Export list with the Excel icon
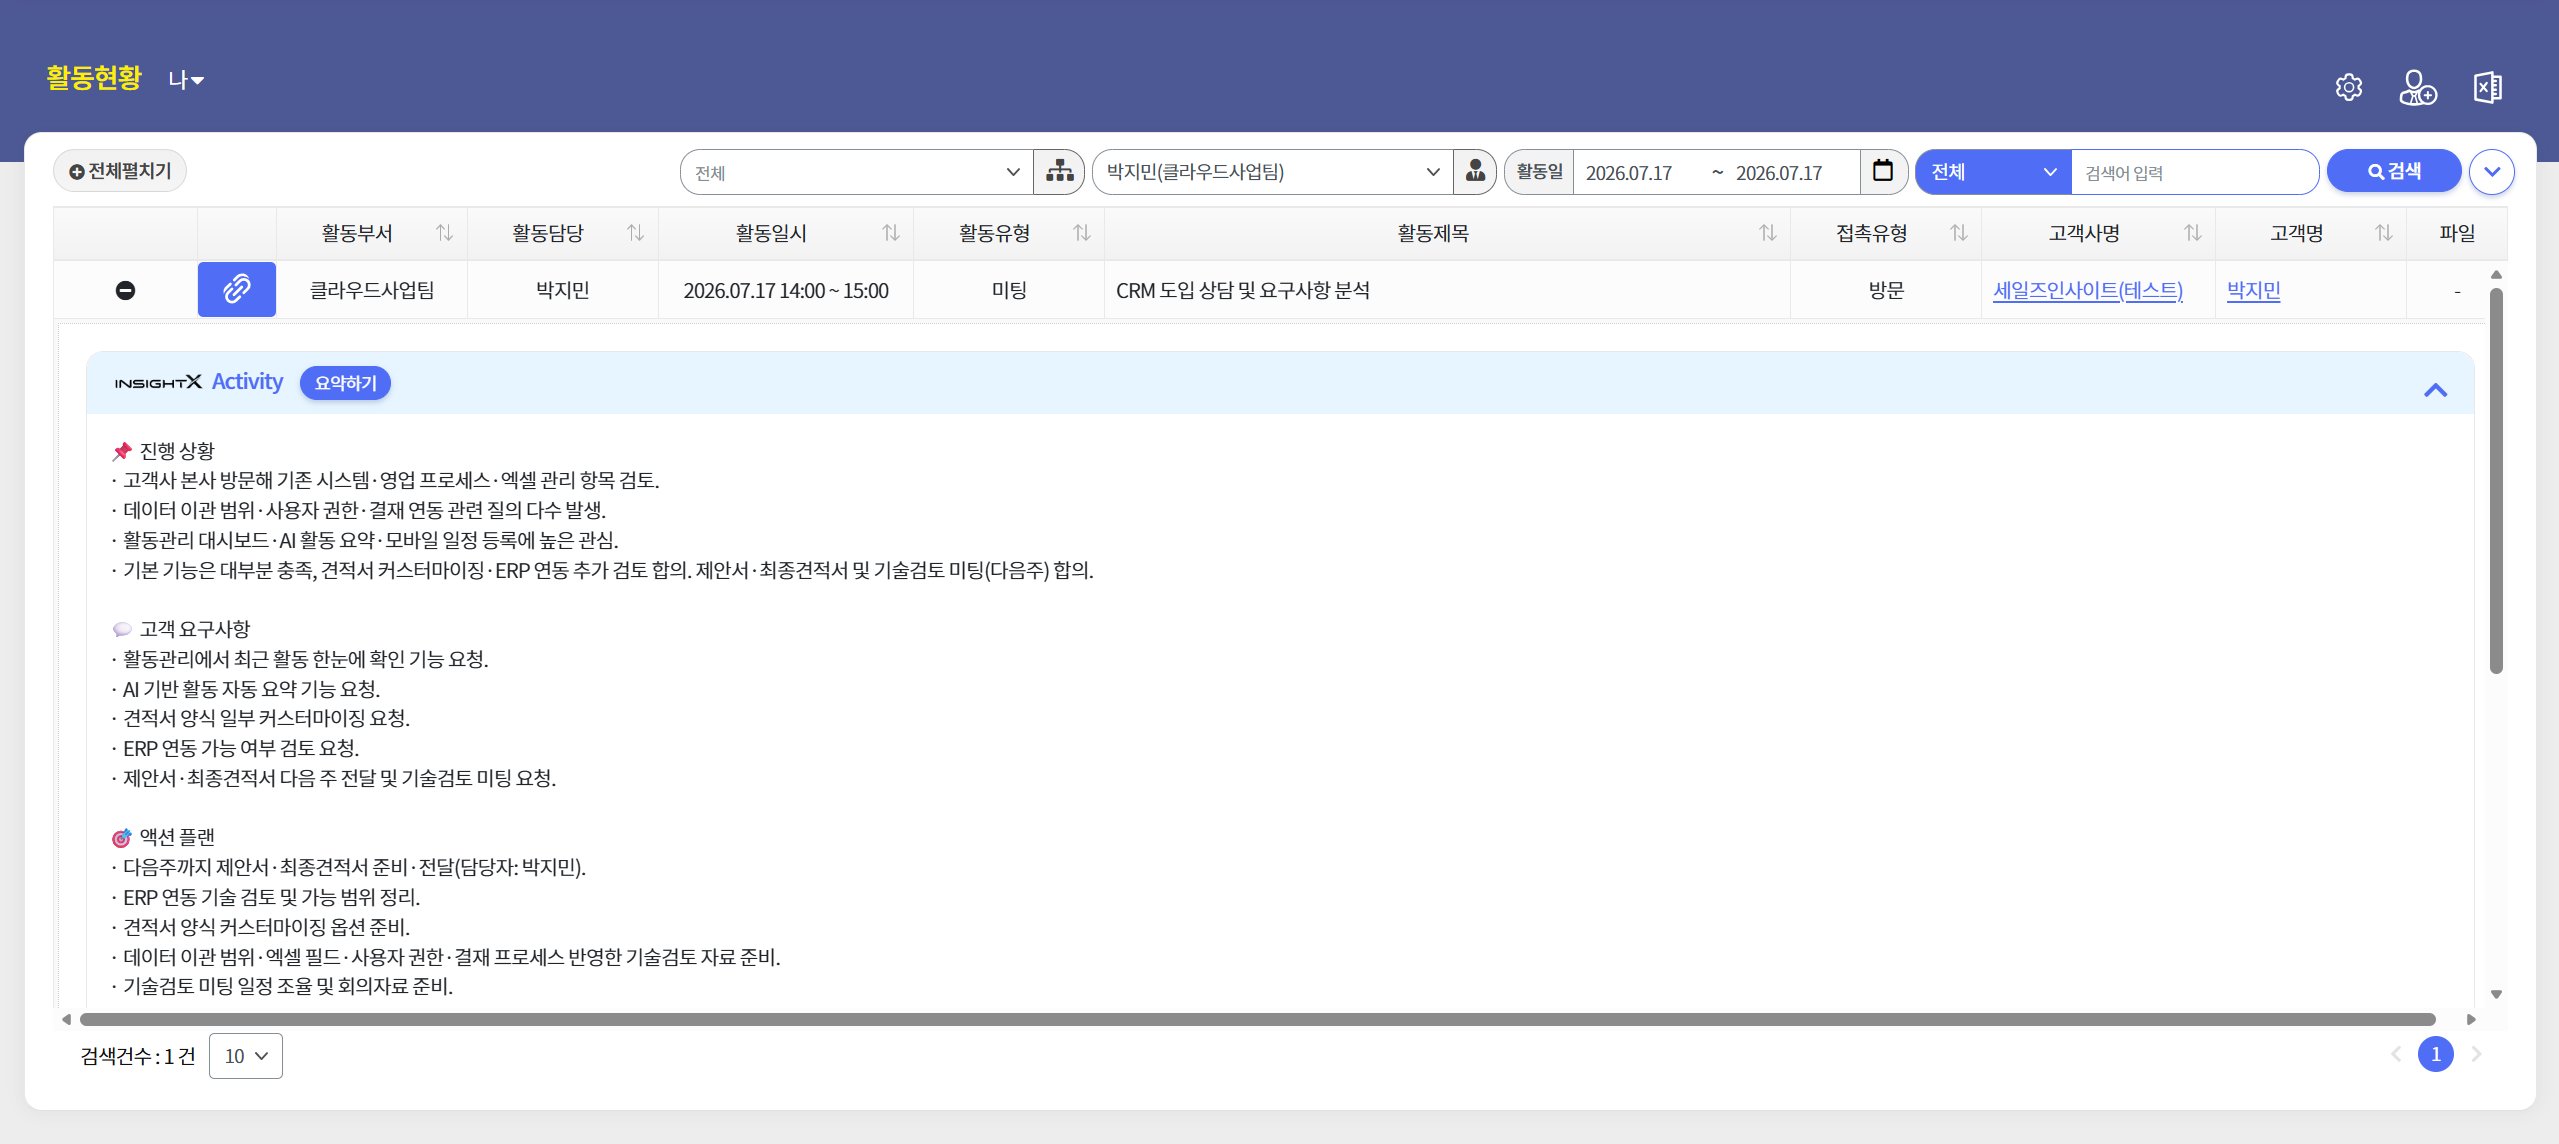 (x=2487, y=88)
